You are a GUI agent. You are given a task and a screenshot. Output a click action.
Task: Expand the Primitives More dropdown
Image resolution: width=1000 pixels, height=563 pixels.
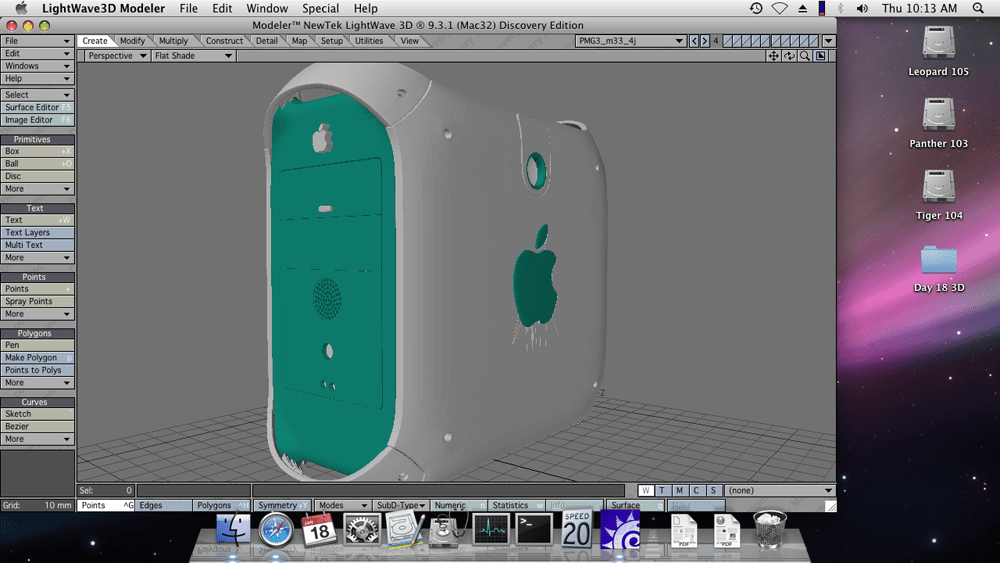pos(37,189)
